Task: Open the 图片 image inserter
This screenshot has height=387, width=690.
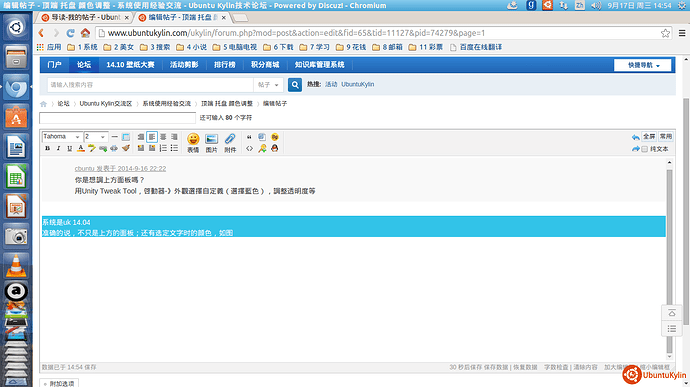Action: [x=212, y=143]
